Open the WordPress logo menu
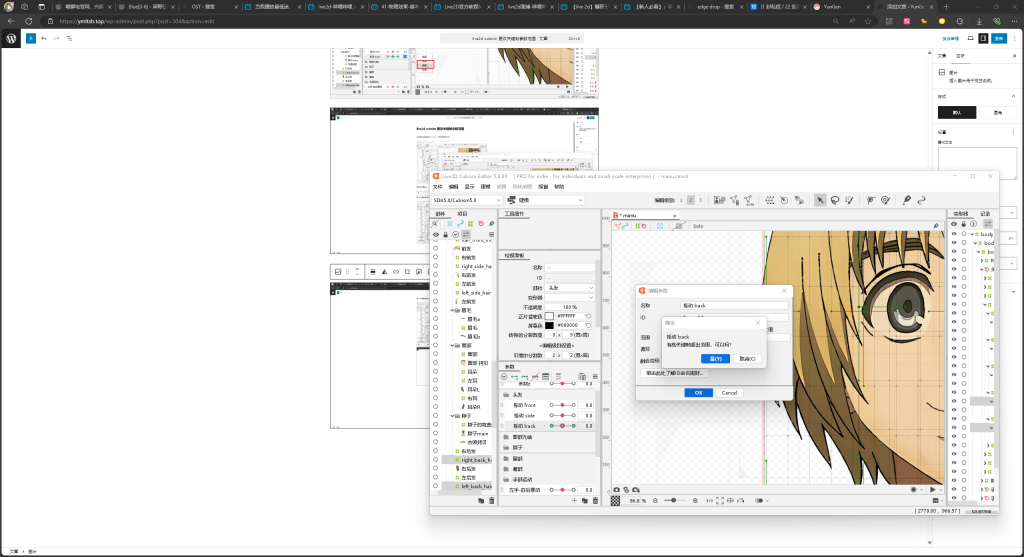 pyautogui.click(x=11, y=39)
